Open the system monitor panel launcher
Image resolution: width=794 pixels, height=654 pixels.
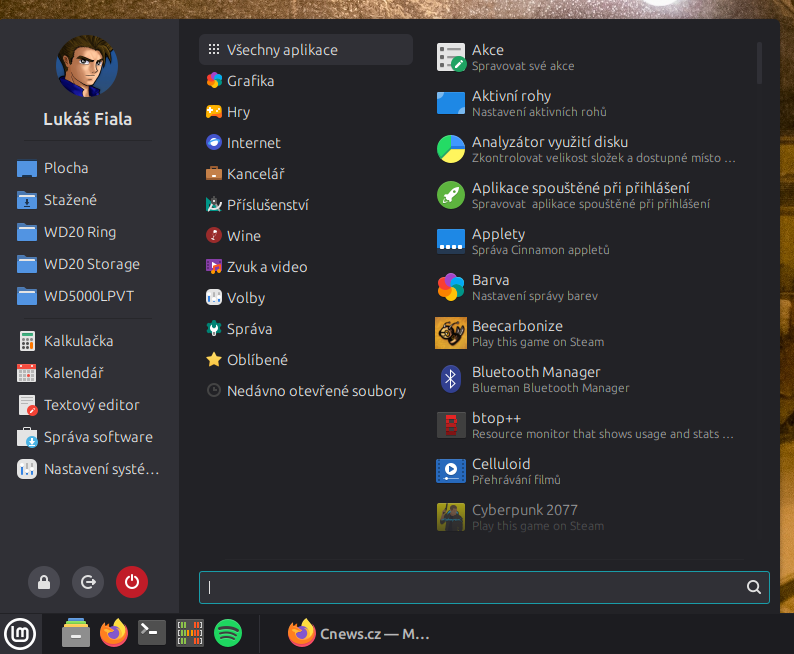tap(190, 633)
